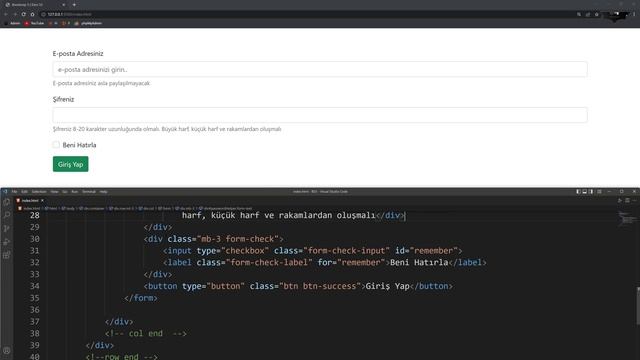Screen dimensions: 640x360
Task: Toggle VS Code secondary side bar layout icon
Action: (591, 191)
